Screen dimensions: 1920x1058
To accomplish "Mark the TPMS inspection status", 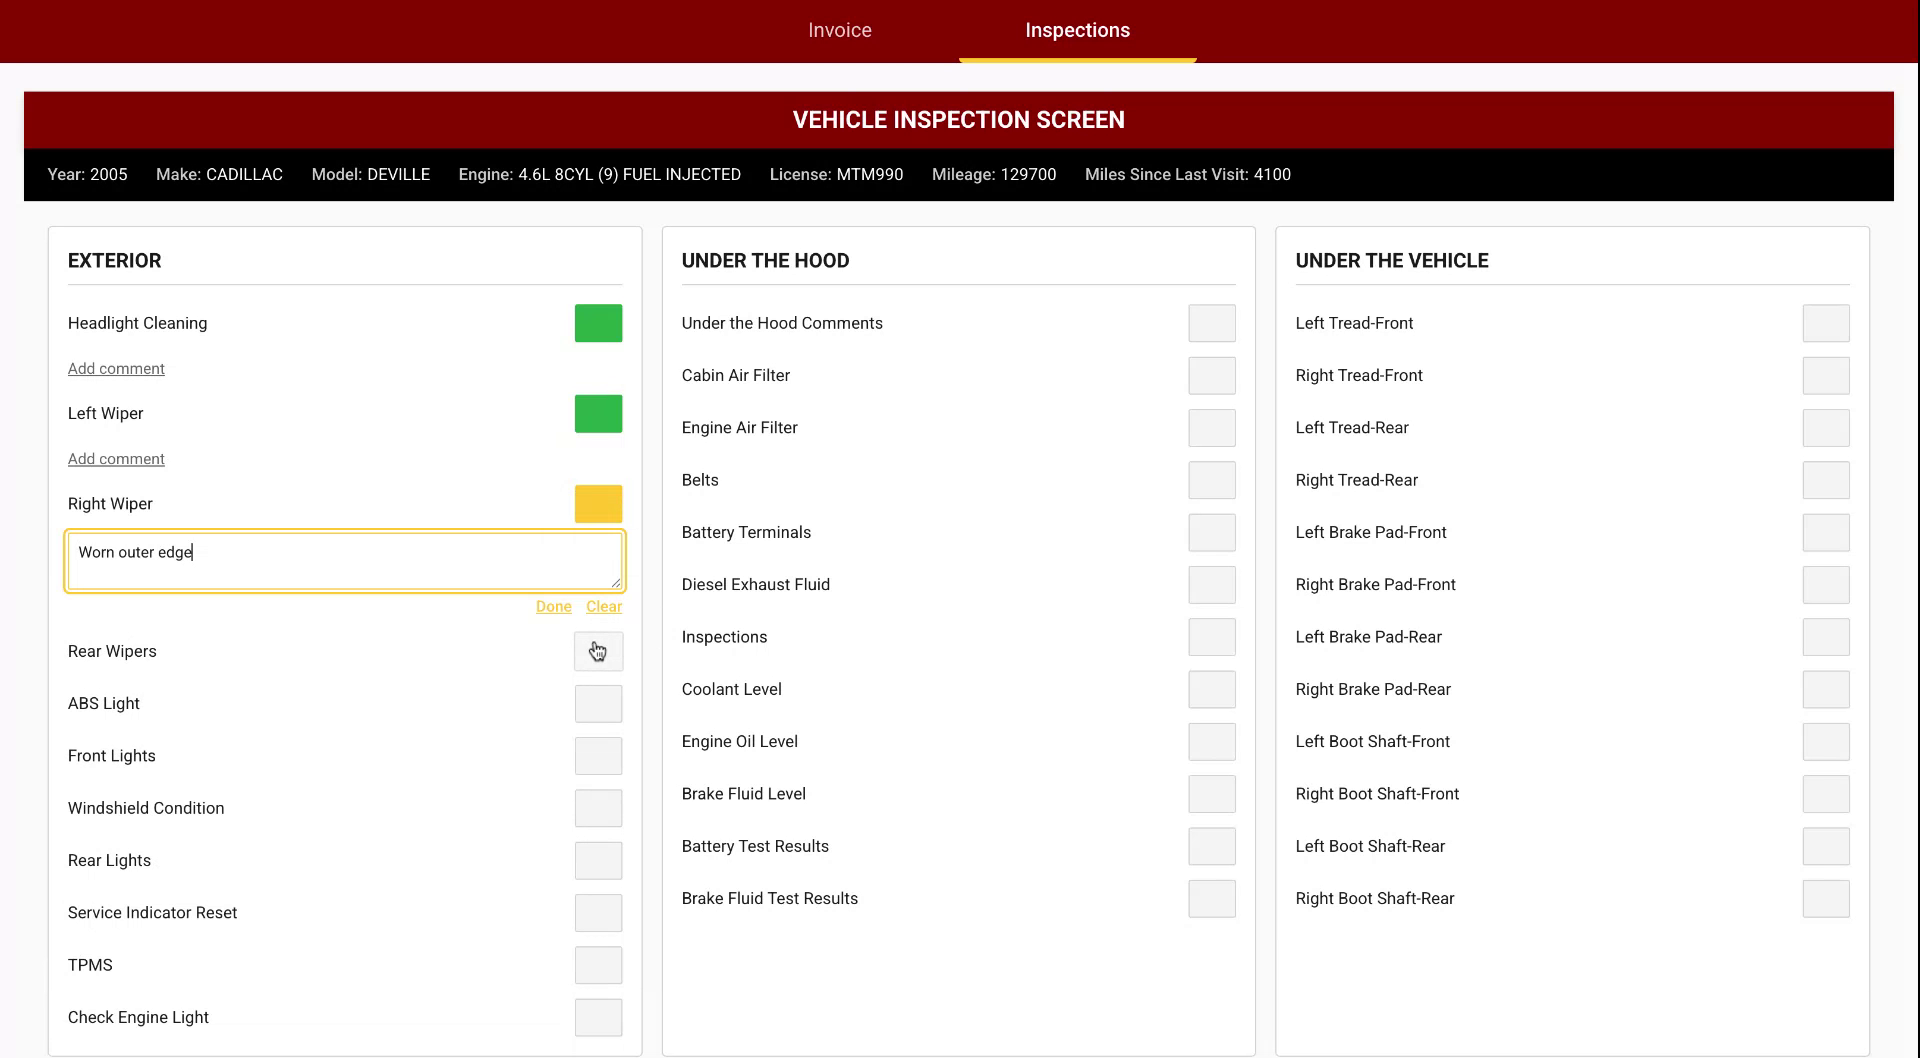I will [x=597, y=965].
